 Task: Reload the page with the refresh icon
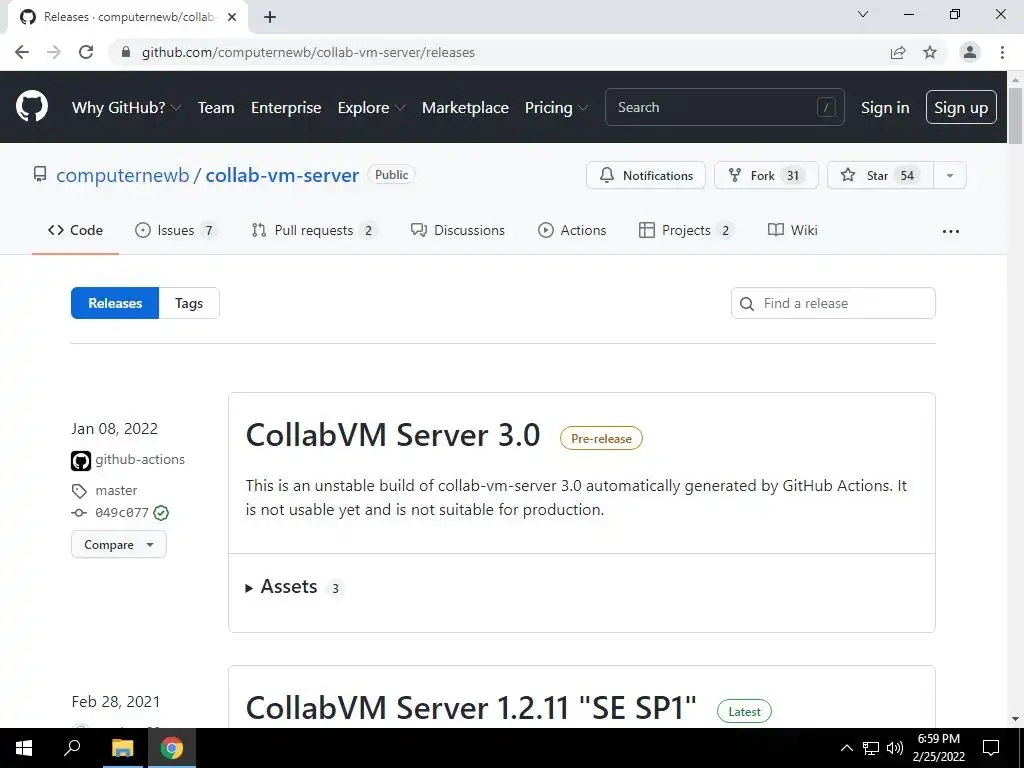[86, 52]
